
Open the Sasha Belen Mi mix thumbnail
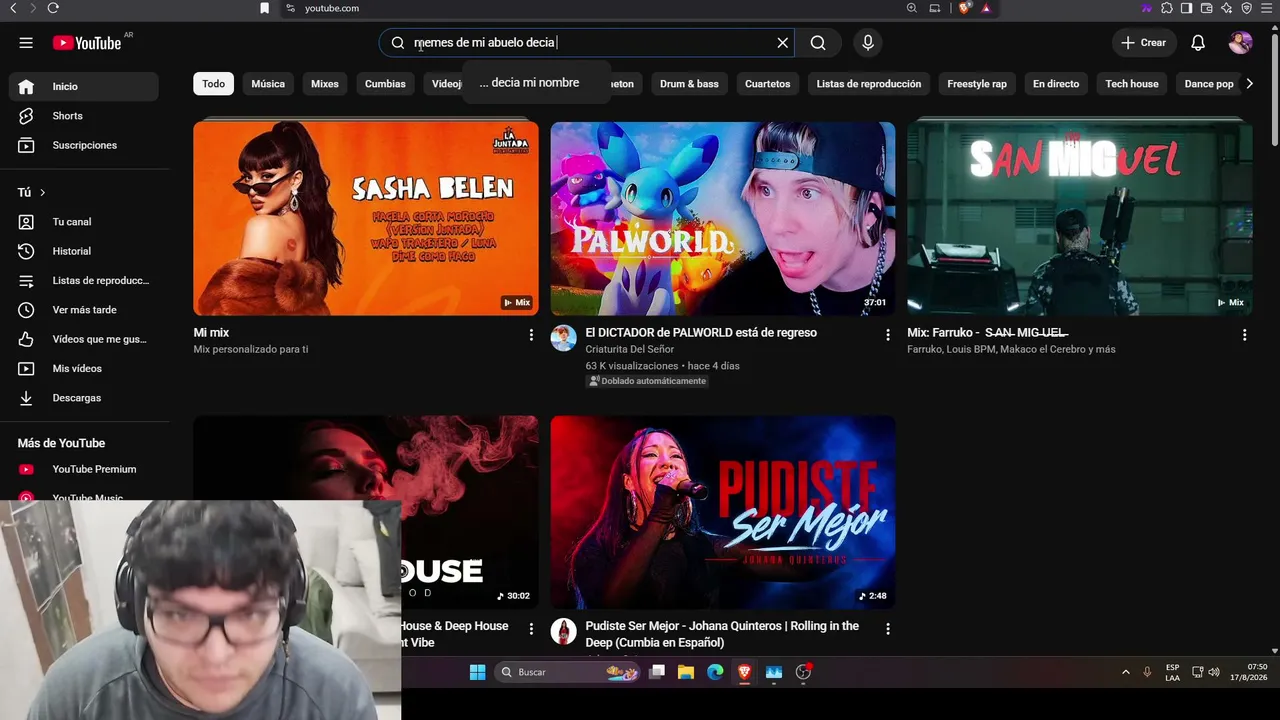tap(366, 218)
